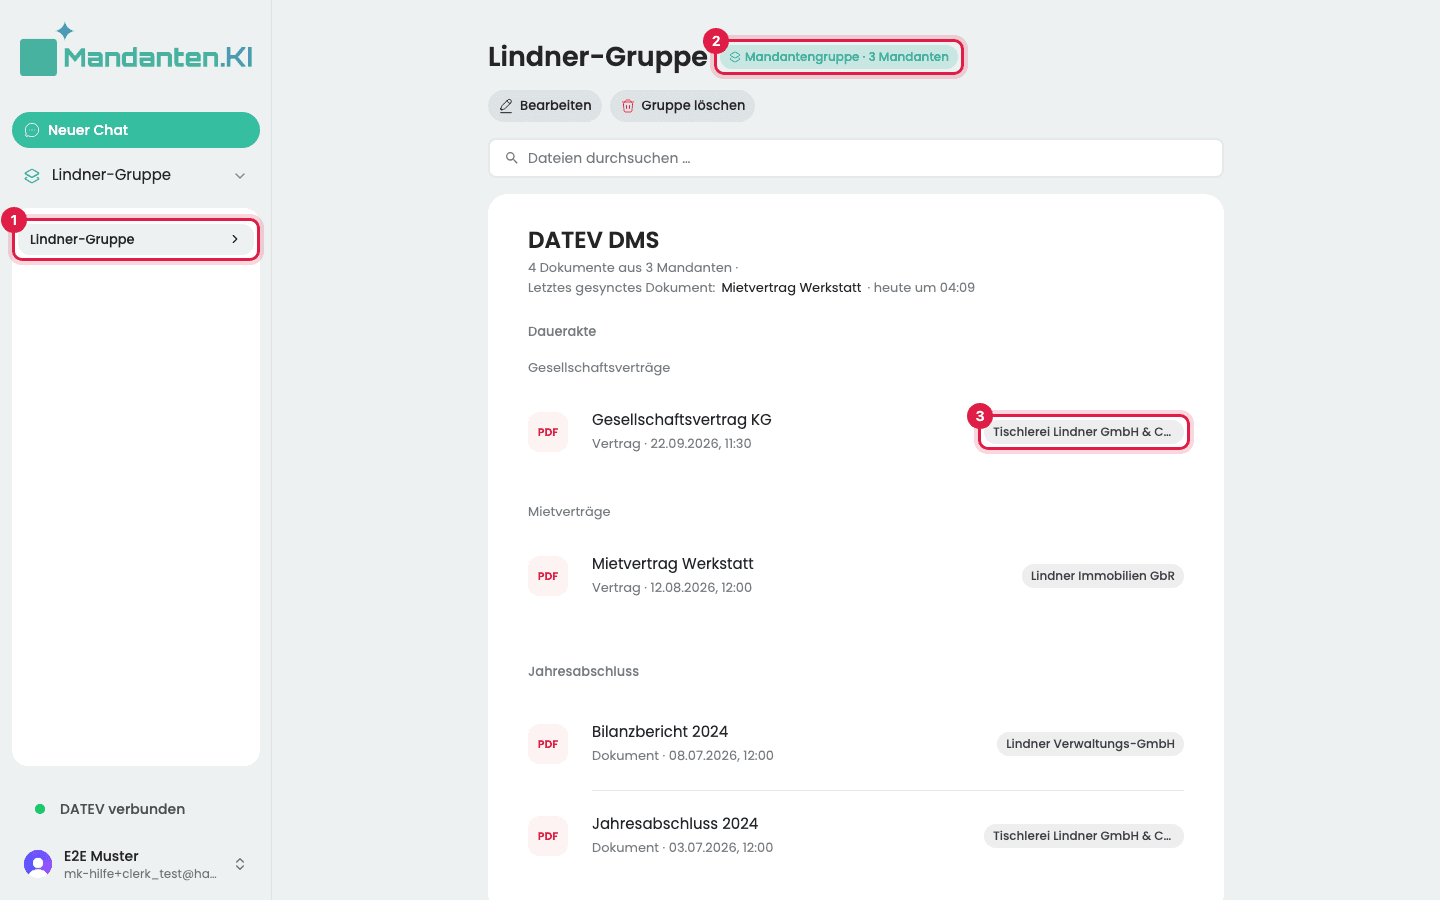Click the green DATEV connection status dot
The height and width of the screenshot is (900, 1440).
[40, 809]
